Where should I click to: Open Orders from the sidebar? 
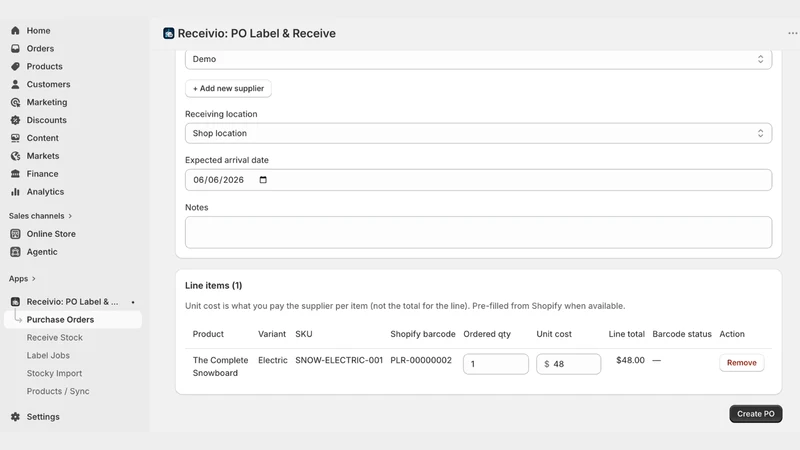click(x=40, y=48)
